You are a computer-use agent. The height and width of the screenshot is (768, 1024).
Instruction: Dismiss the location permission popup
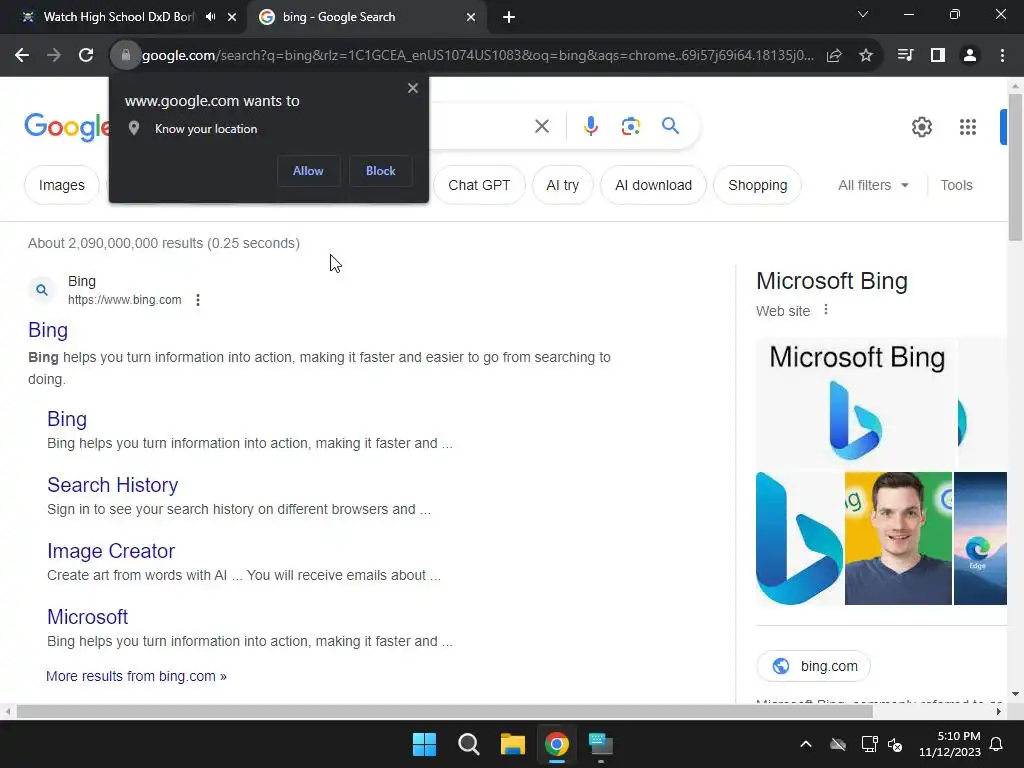click(x=413, y=88)
